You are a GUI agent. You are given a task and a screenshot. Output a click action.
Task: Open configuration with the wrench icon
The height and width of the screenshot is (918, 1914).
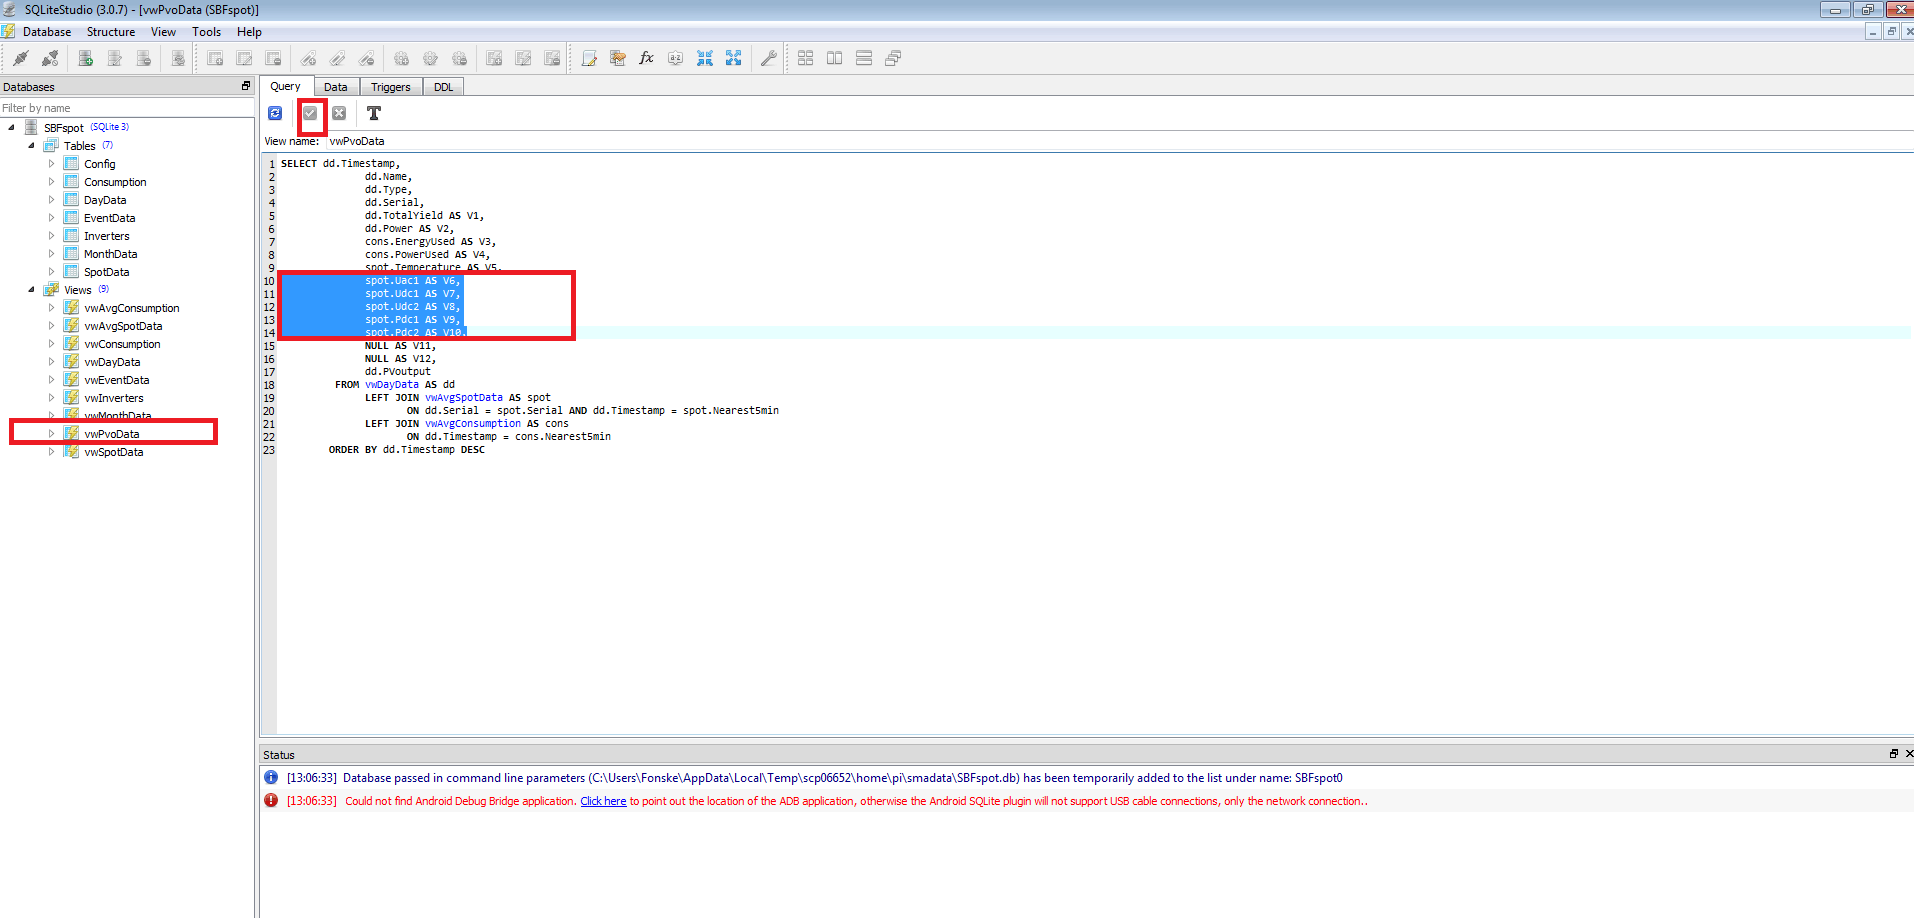[769, 58]
